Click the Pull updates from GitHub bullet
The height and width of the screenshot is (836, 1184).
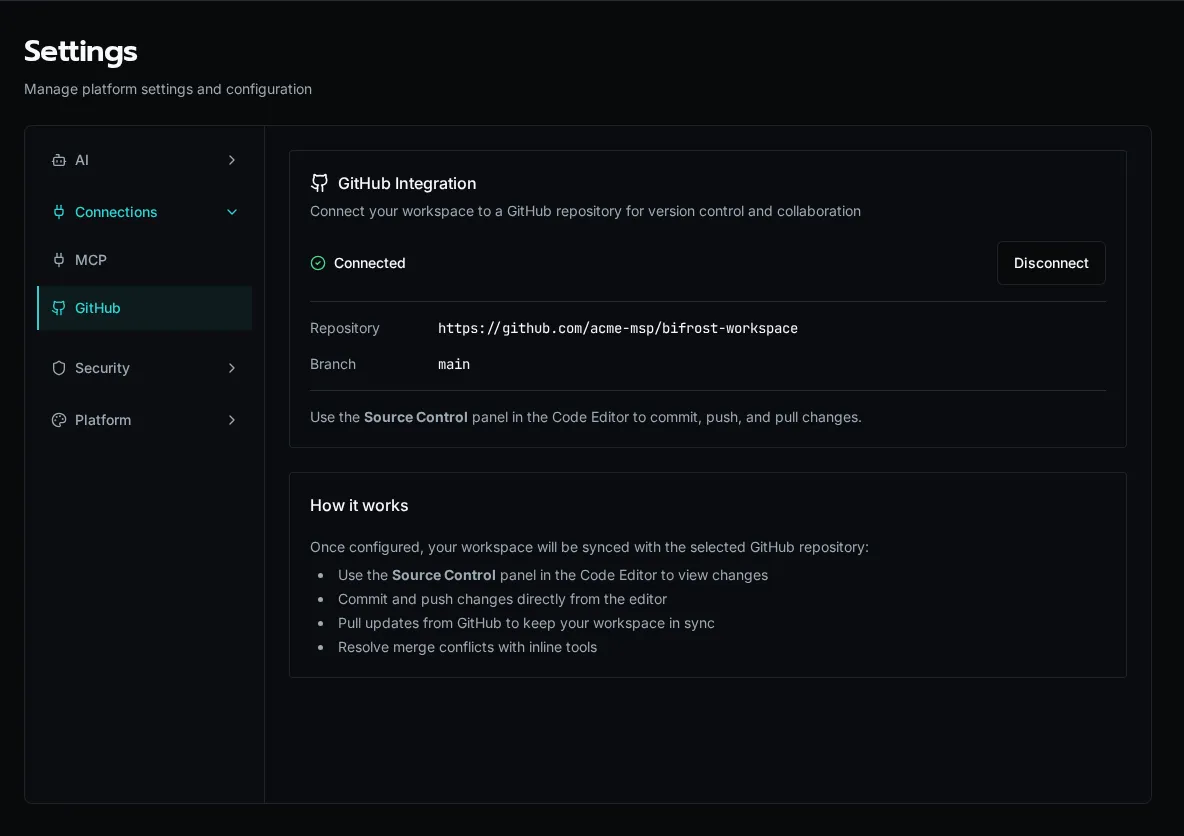(x=526, y=623)
